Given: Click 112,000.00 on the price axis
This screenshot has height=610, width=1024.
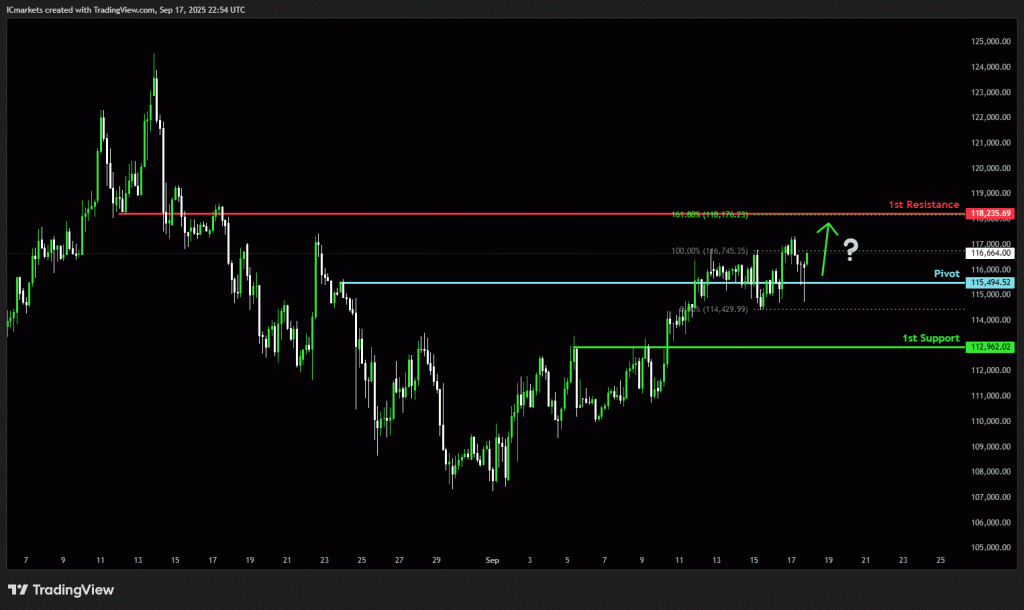Looking at the screenshot, I should point(991,370).
